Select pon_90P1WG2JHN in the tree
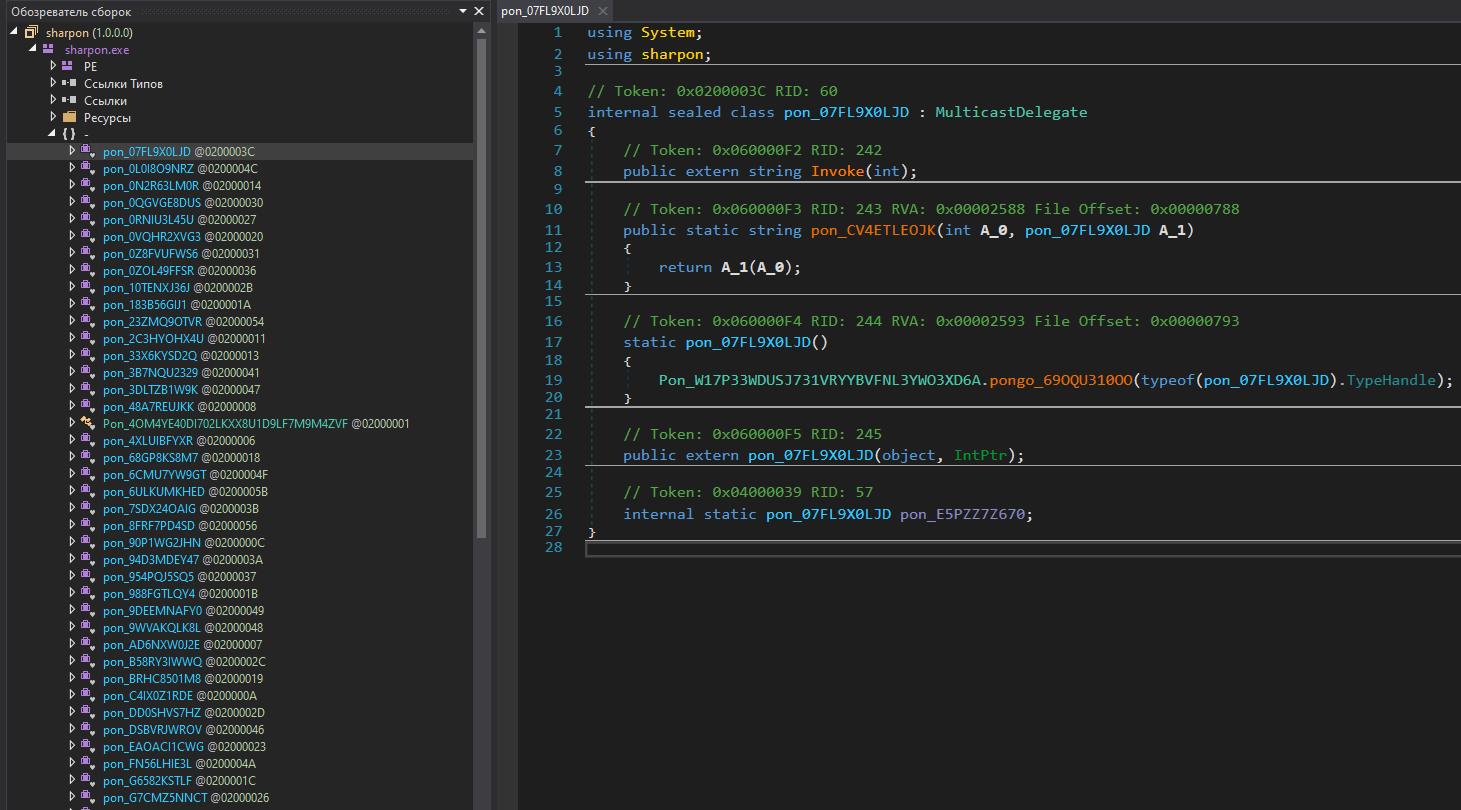 [183, 542]
